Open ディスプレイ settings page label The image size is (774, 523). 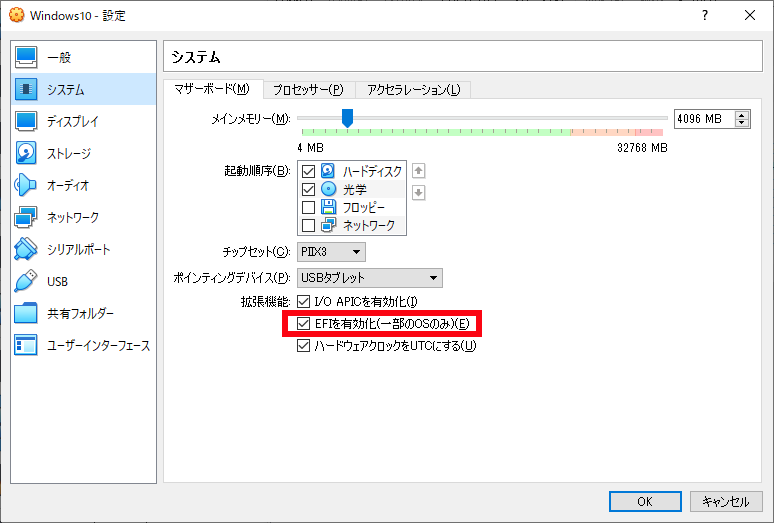73,121
